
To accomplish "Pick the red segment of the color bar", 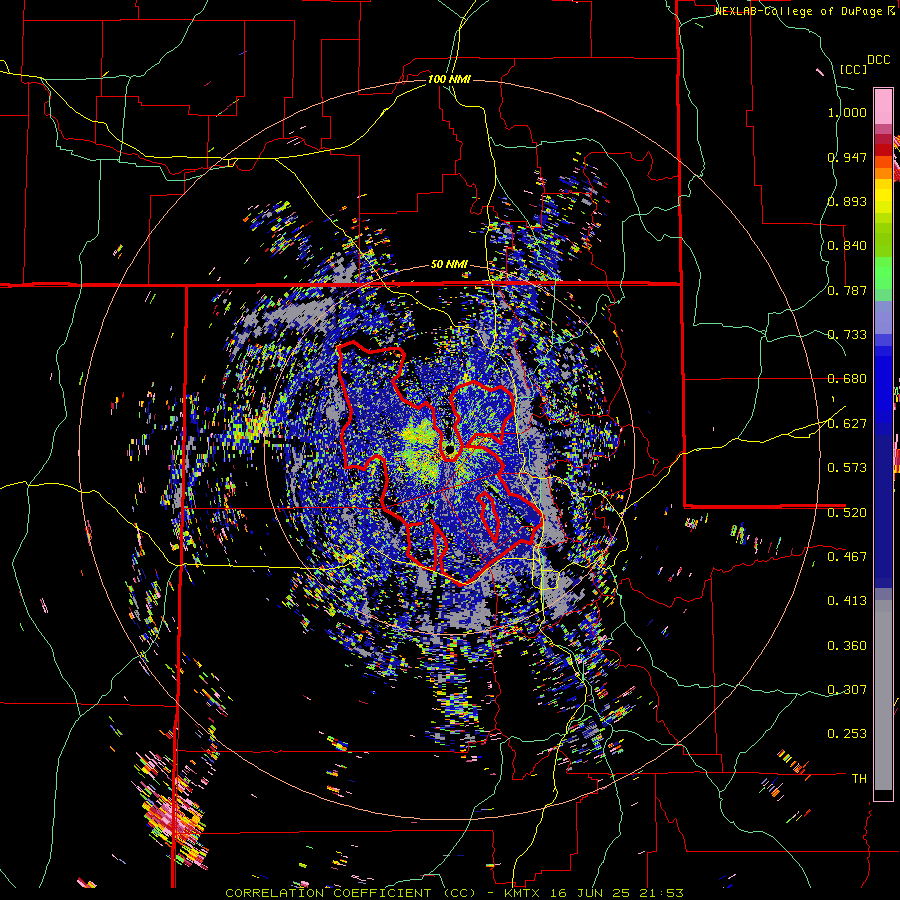I will click(883, 150).
